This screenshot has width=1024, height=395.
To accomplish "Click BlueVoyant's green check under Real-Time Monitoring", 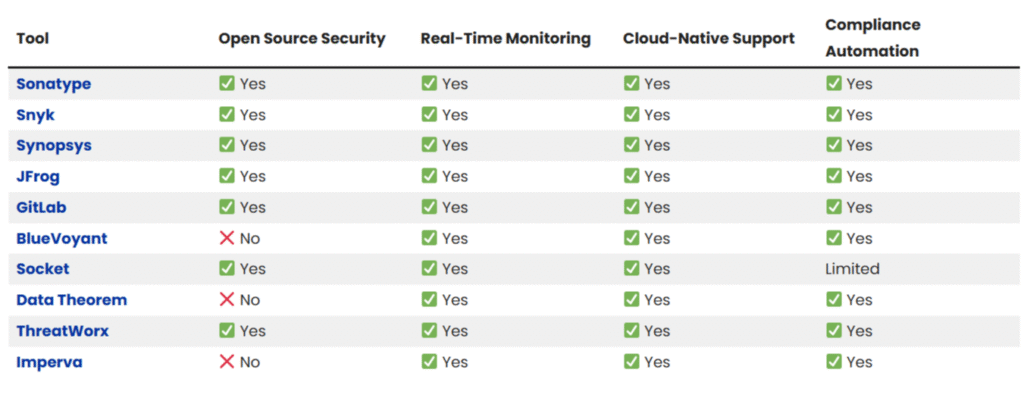I will tap(429, 238).
